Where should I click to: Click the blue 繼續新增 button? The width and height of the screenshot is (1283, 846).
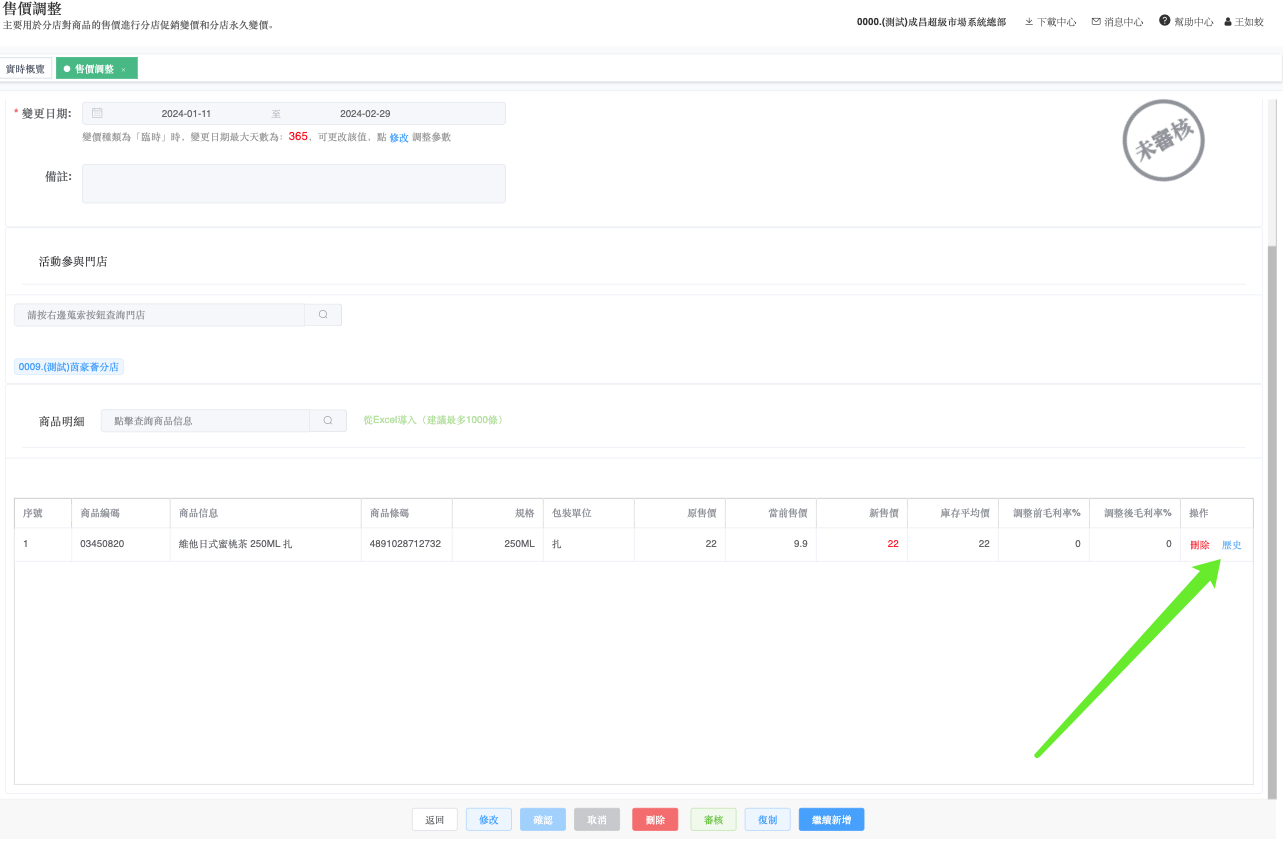coord(832,820)
